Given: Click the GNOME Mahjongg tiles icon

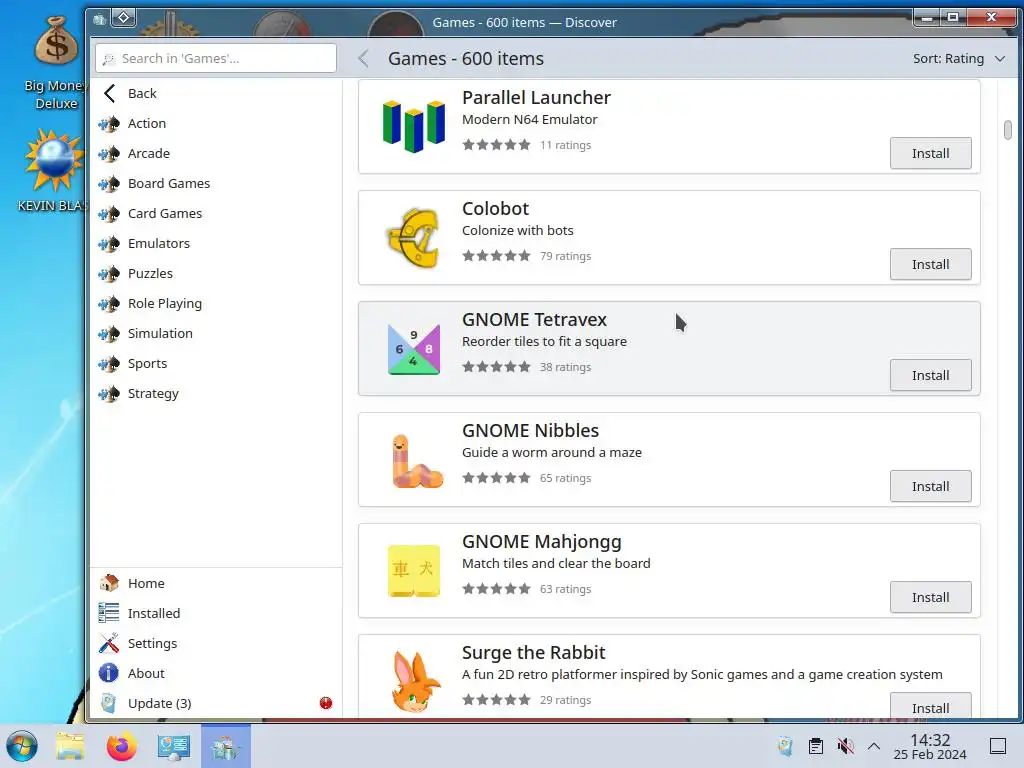Looking at the screenshot, I should click(413, 571).
